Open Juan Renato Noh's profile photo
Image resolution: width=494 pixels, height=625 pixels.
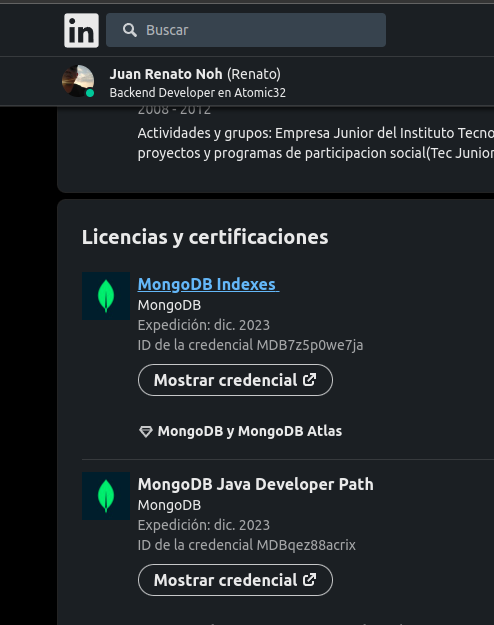tap(78, 81)
